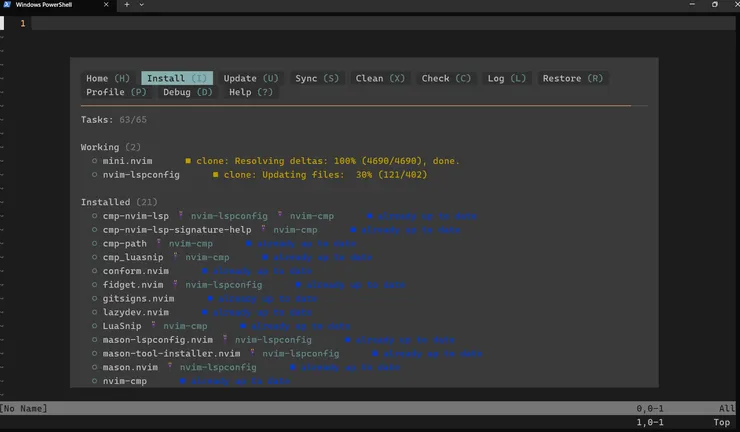Close the Windows PowerShell tab
Image resolution: width=740 pixels, height=432 pixels.
point(110,5)
